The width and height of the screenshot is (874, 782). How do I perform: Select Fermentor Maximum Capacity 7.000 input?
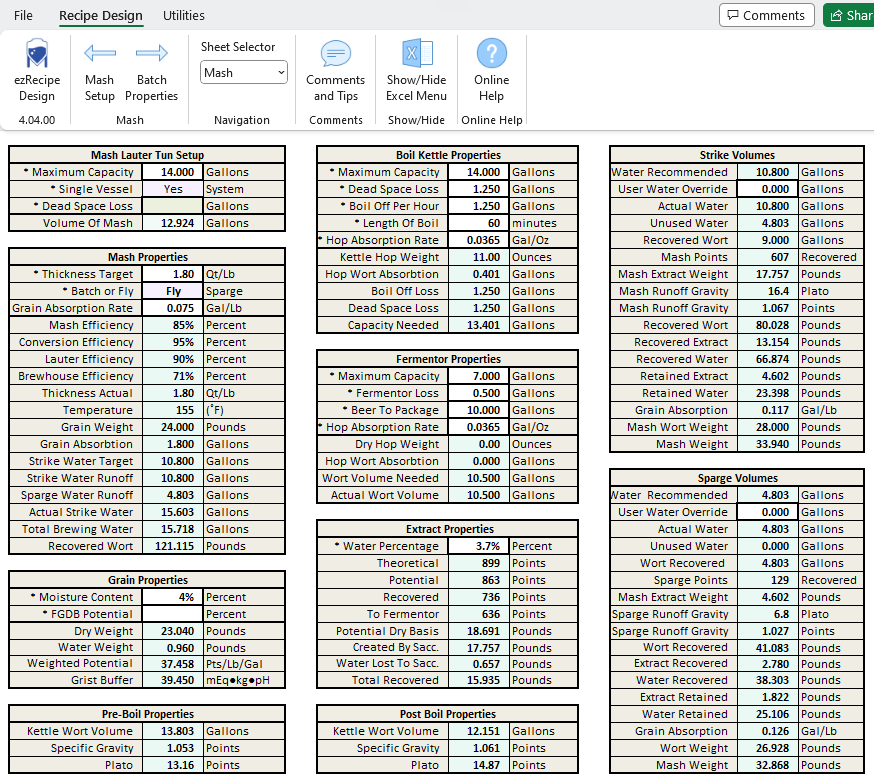(479, 376)
